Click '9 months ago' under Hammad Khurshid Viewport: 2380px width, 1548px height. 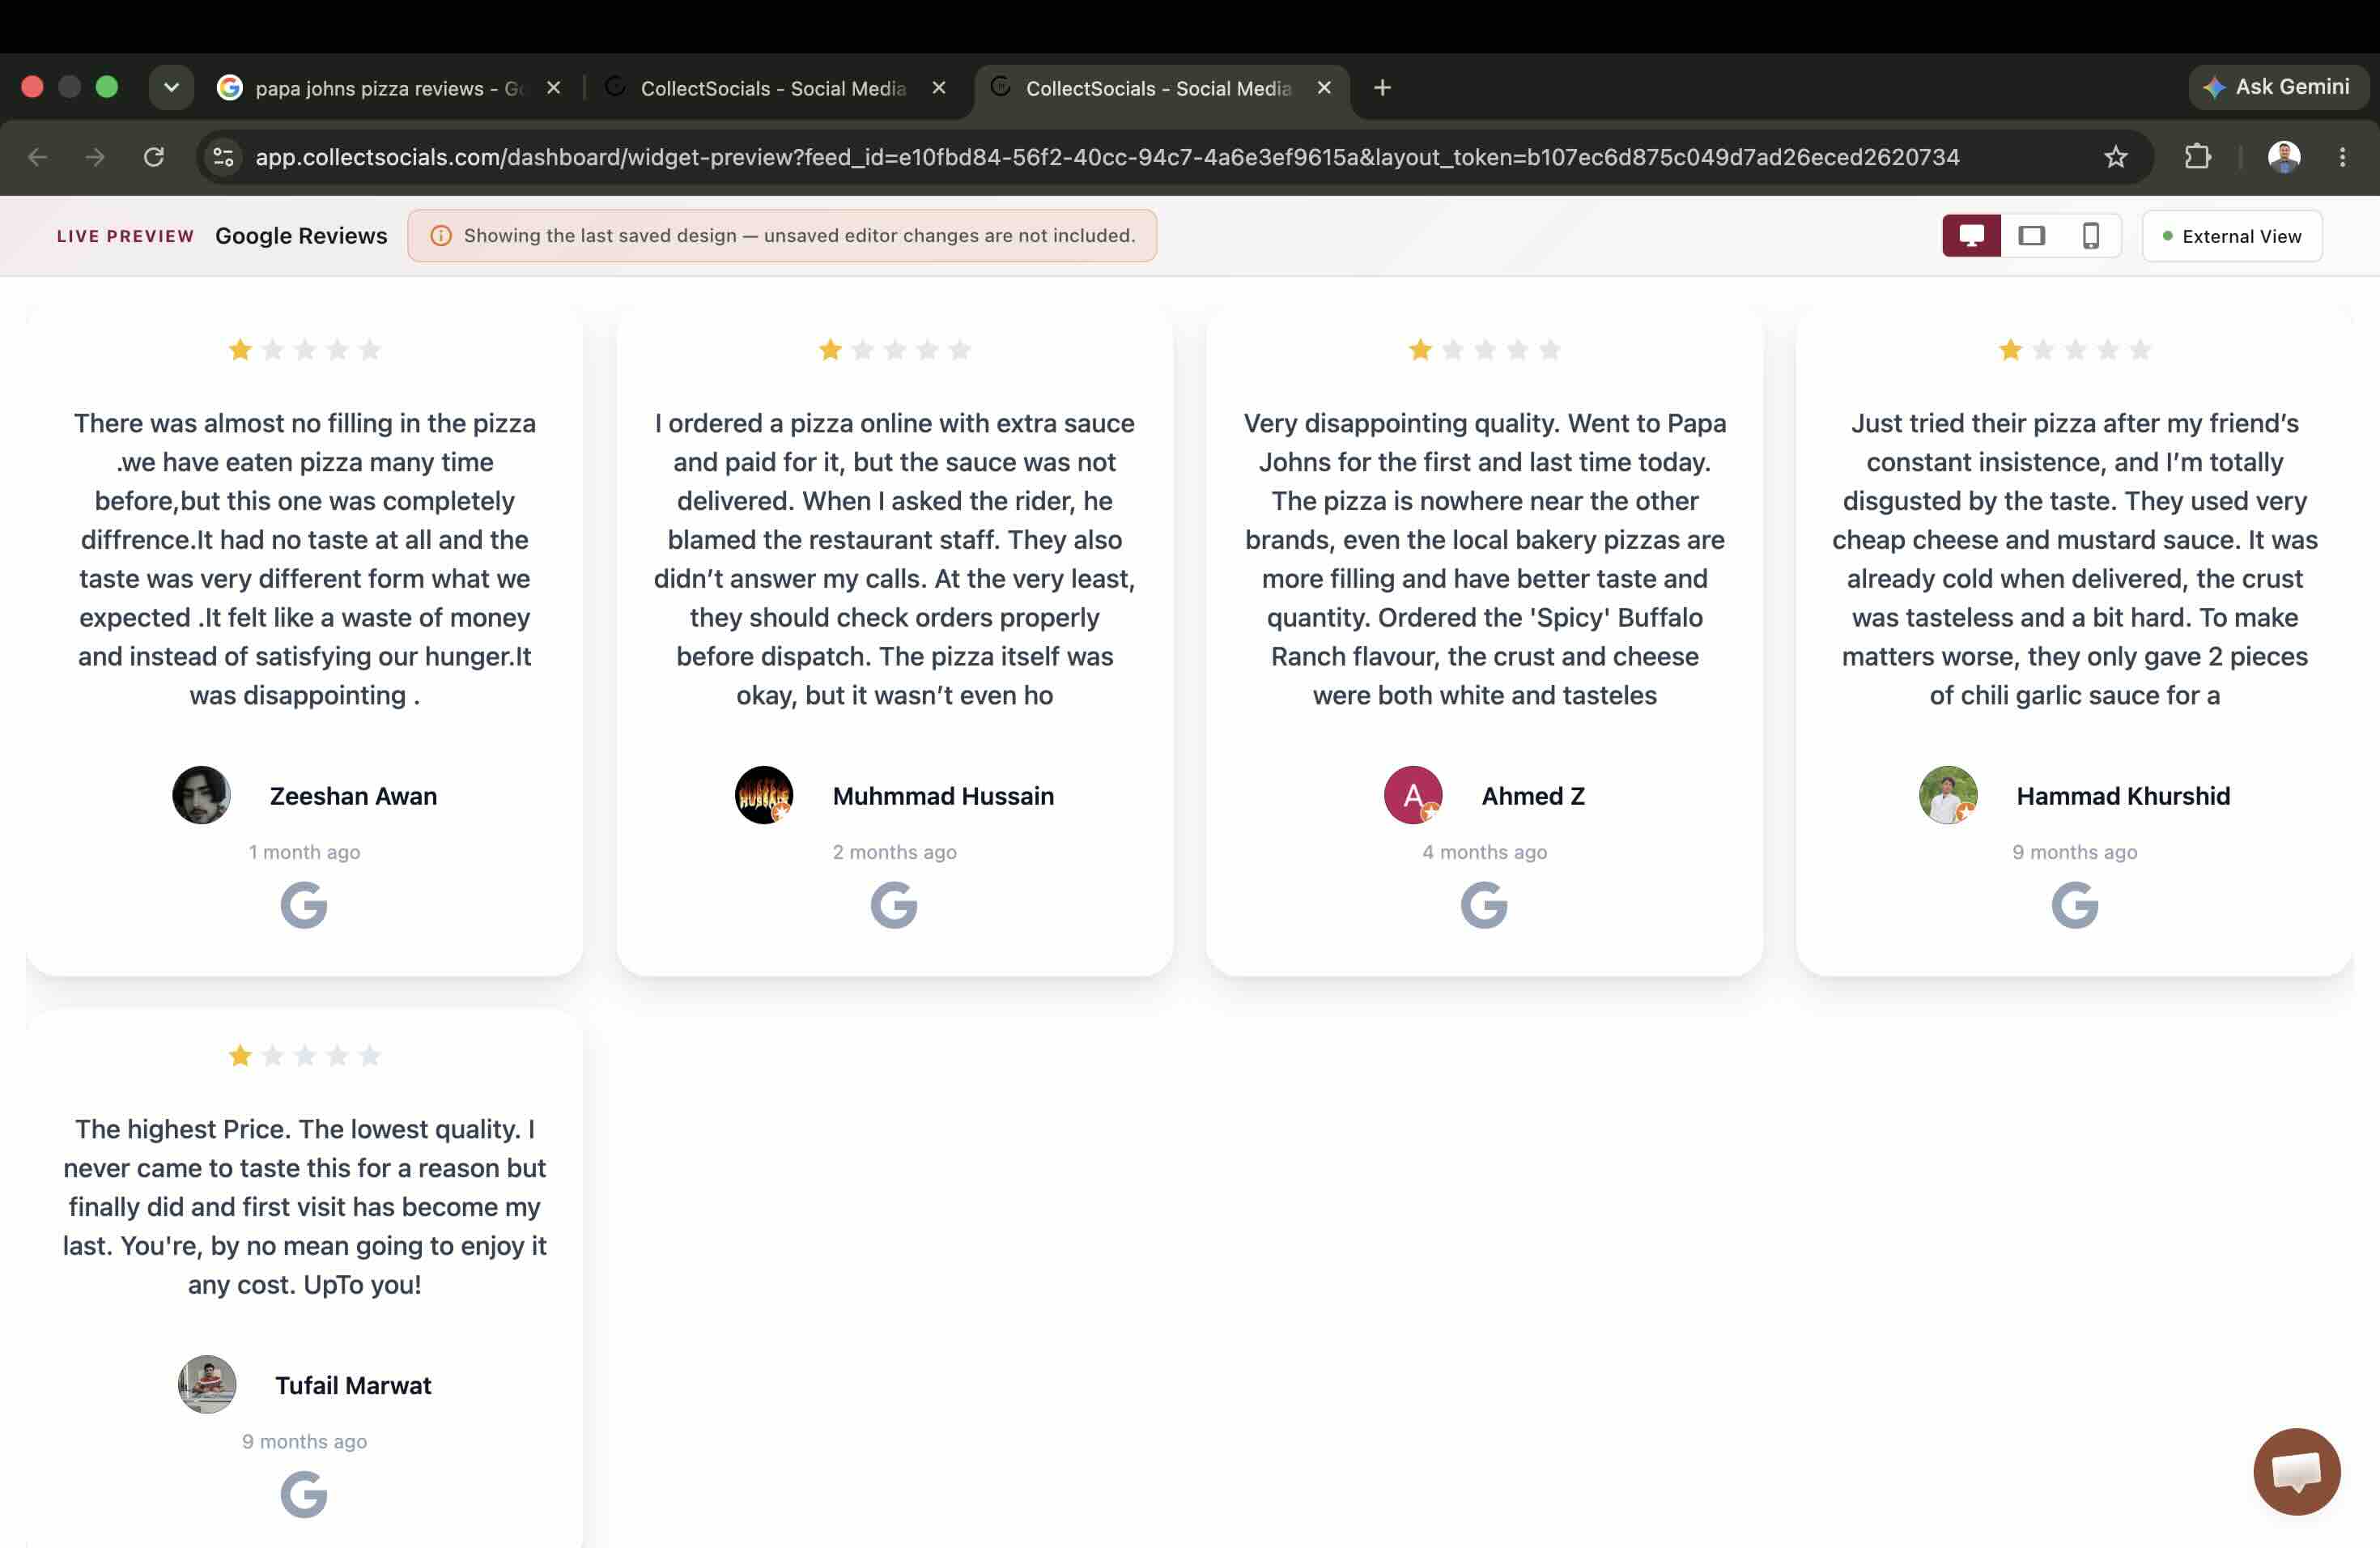point(2075,852)
